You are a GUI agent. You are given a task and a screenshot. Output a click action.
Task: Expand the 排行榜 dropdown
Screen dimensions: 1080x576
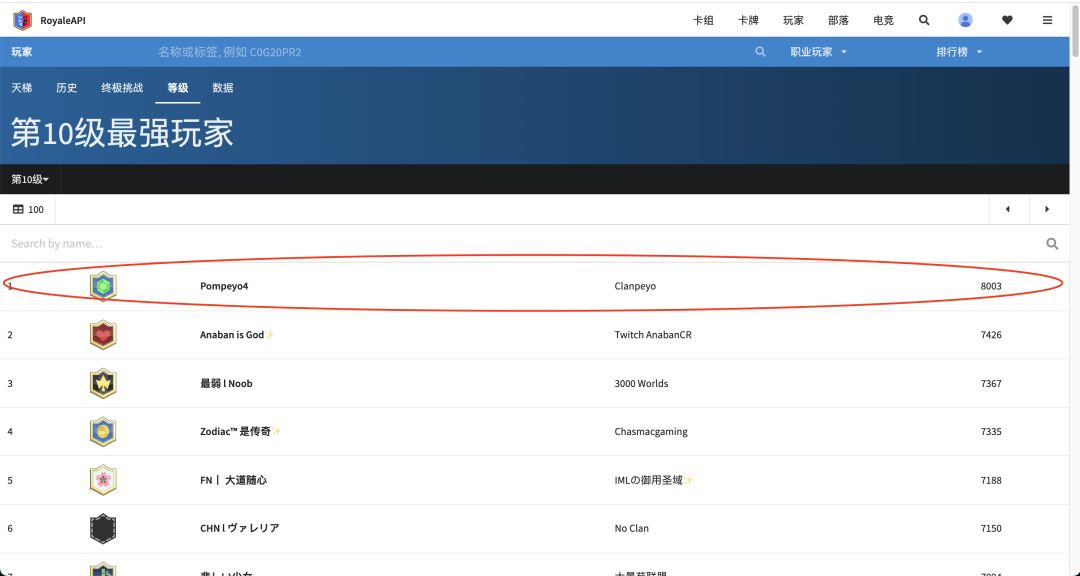point(959,52)
